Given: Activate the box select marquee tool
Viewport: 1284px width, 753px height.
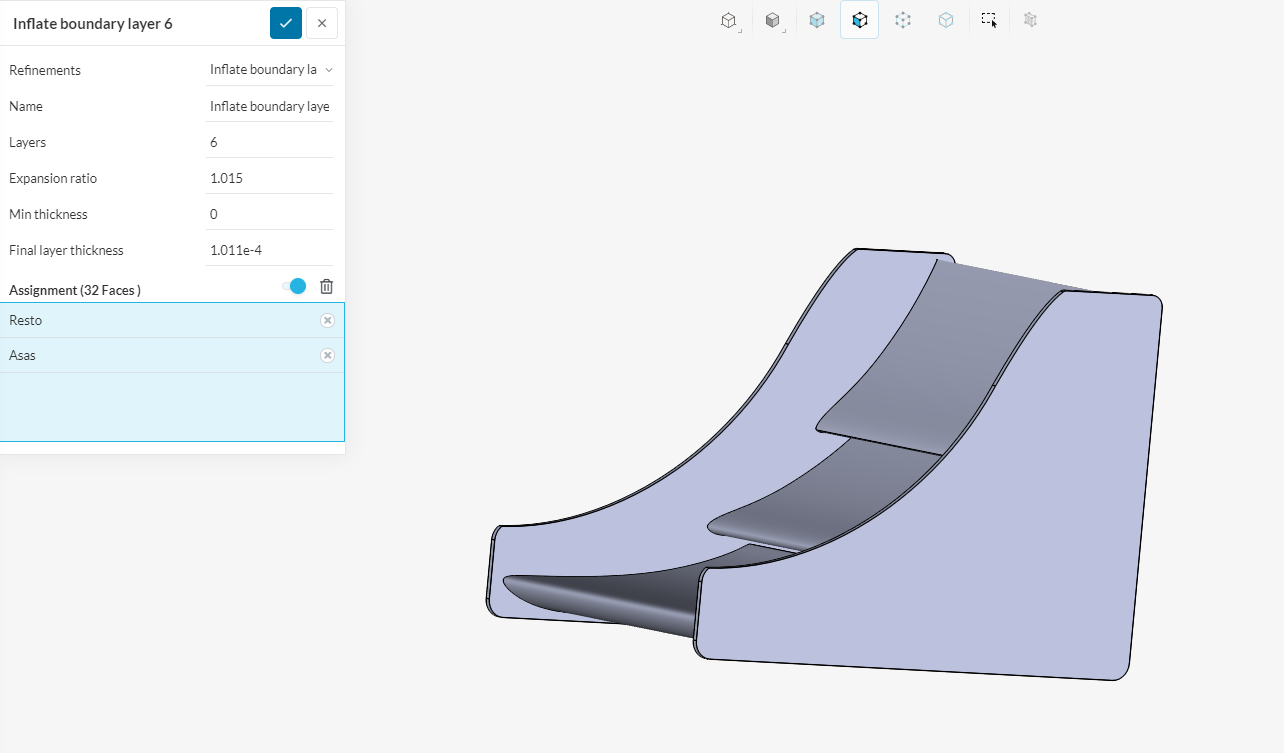Looking at the screenshot, I should coord(988,20).
